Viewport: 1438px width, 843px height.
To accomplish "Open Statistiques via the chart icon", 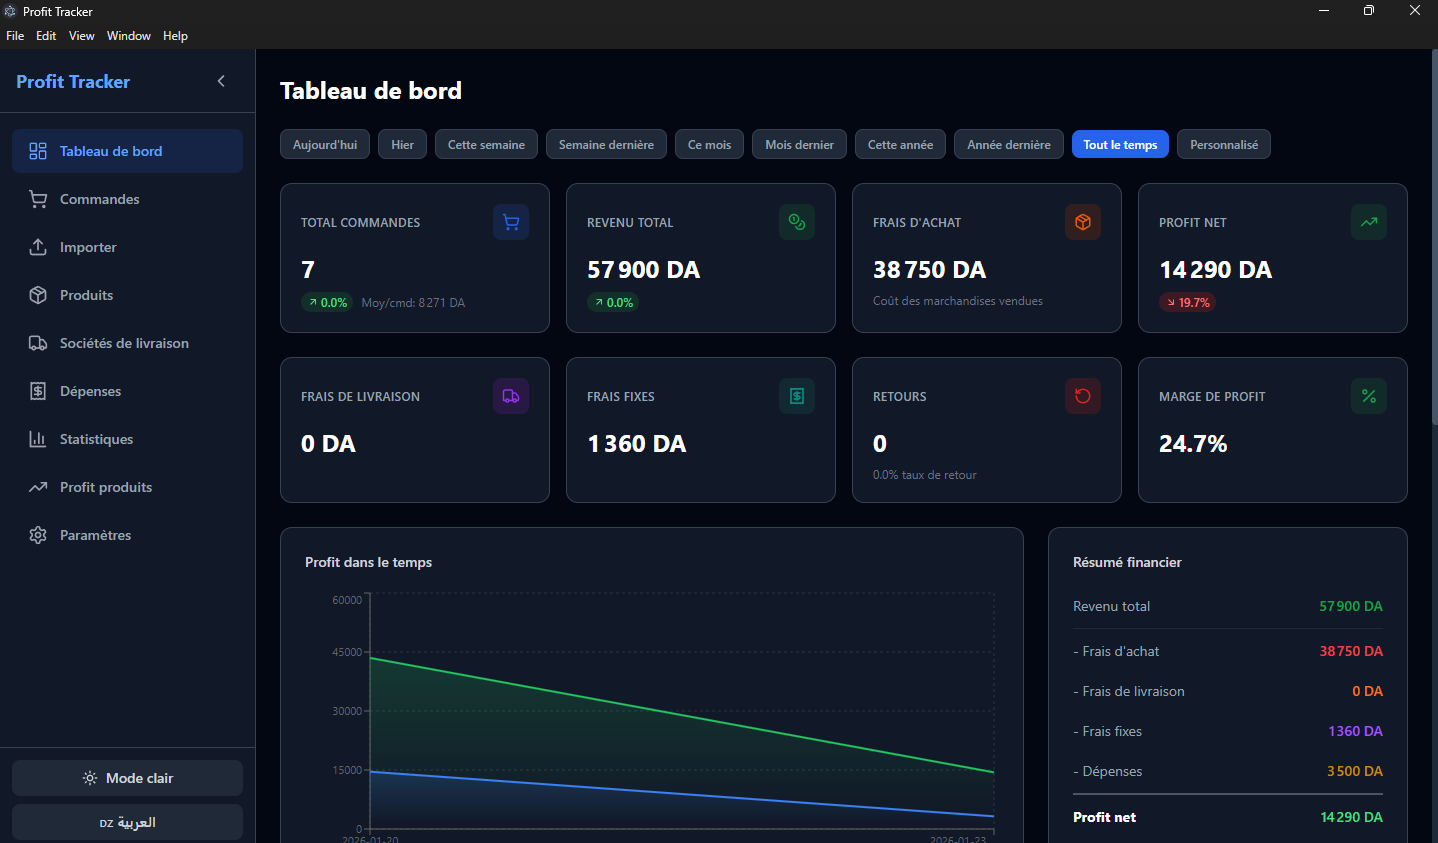I will click(x=38, y=439).
